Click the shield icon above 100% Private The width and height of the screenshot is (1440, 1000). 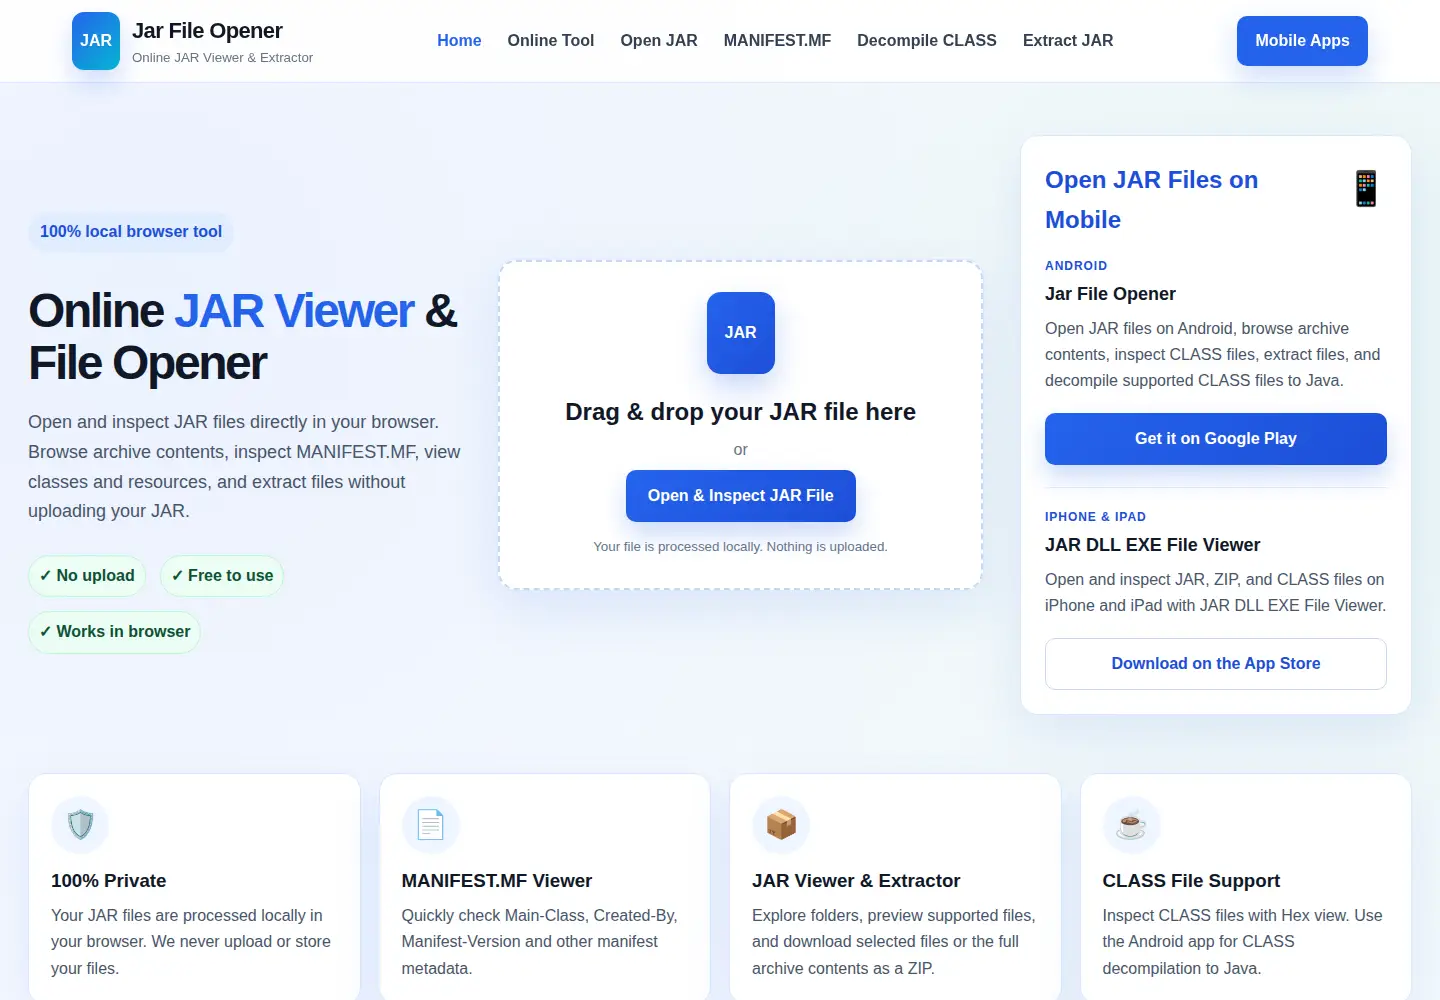point(80,825)
